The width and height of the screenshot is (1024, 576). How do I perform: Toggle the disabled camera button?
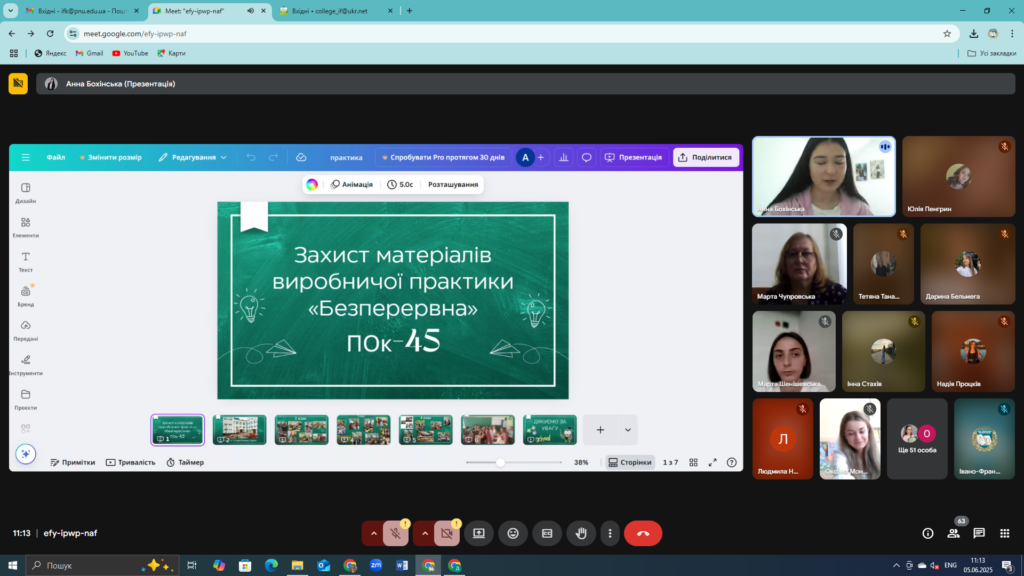pos(447,533)
